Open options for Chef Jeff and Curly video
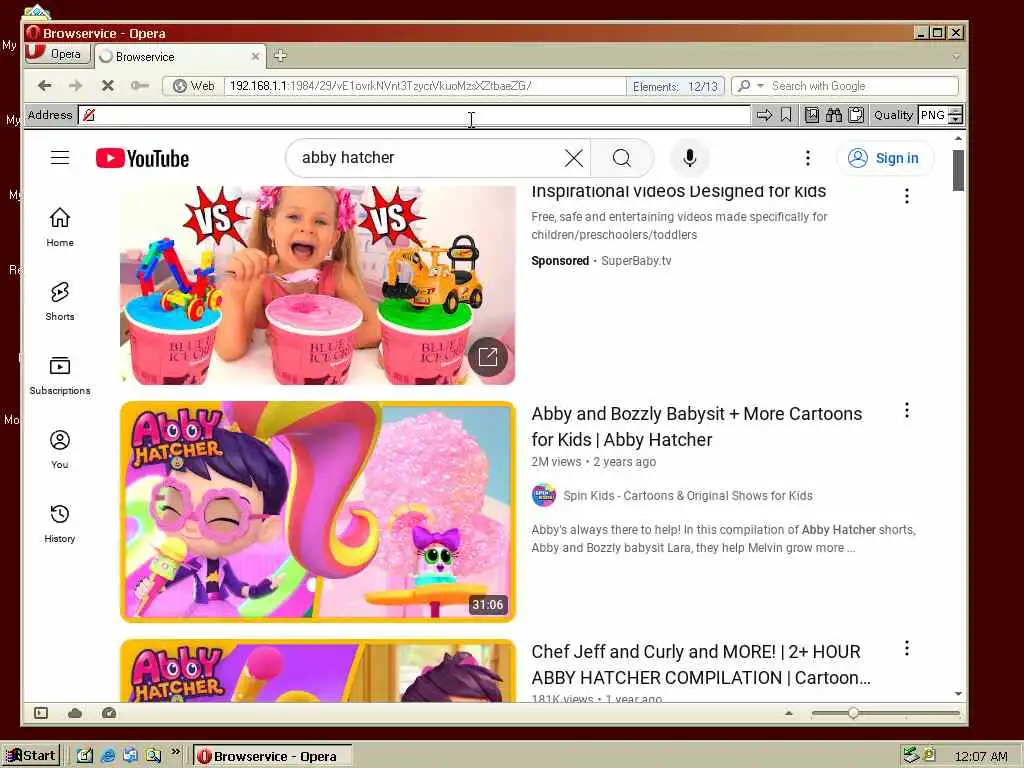 [906, 648]
